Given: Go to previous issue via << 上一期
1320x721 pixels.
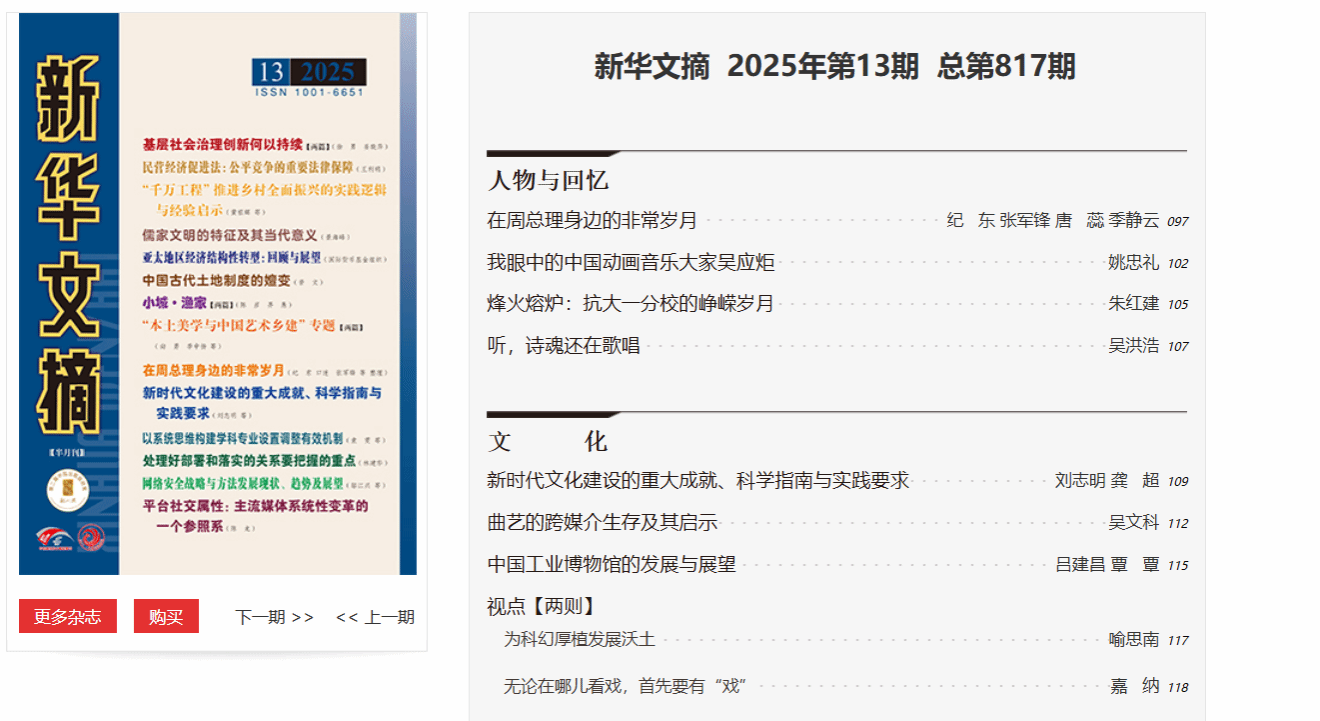Looking at the screenshot, I should point(375,617).
